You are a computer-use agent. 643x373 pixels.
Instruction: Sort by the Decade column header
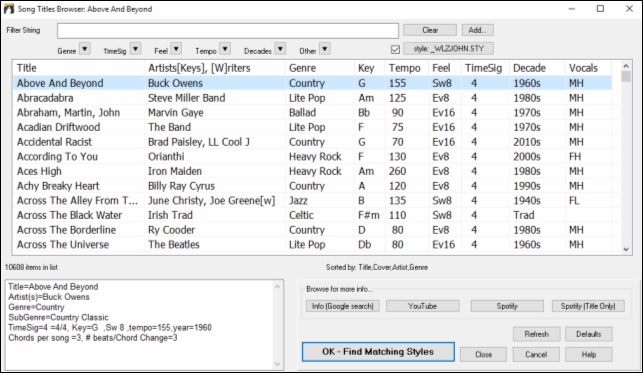point(537,68)
